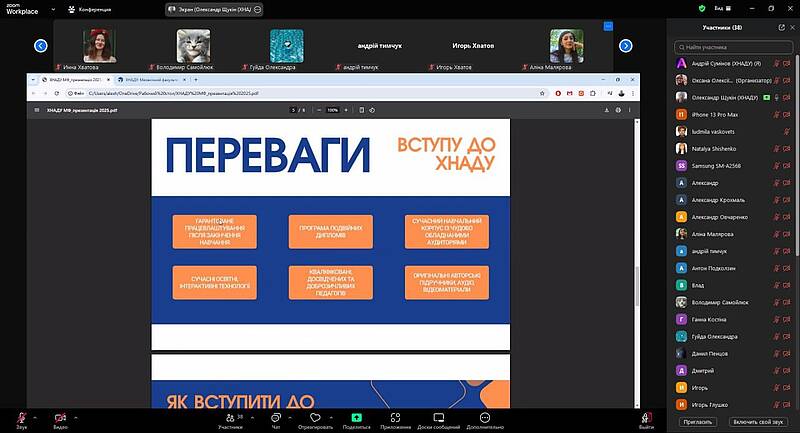Click the Отреагировать reactions icon
Image resolution: width=800 pixels, height=433 pixels.
[314, 418]
